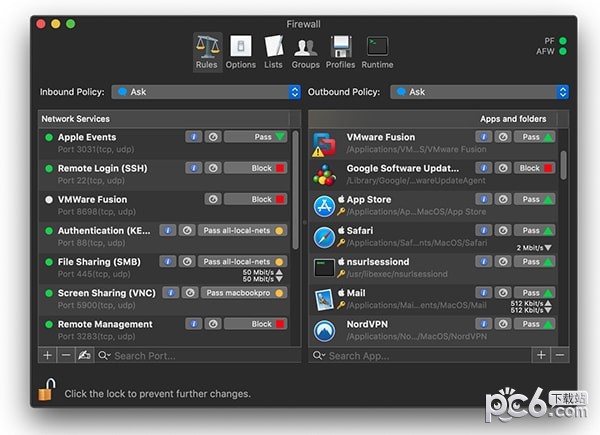Show info for Apple Events service
This screenshot has height=435, width=600.
[x=194, y=137]
